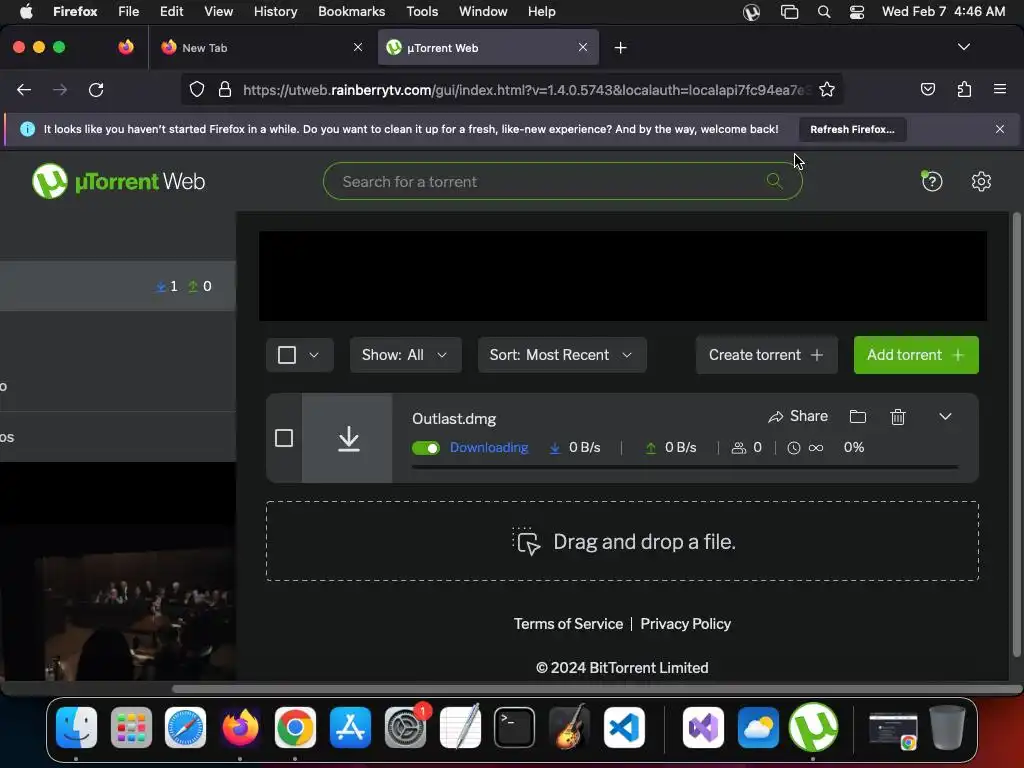Click the vertical page scrollbar
Image resolution: width=1024 pixels, height=768 pixels.
click(1016, 434)
